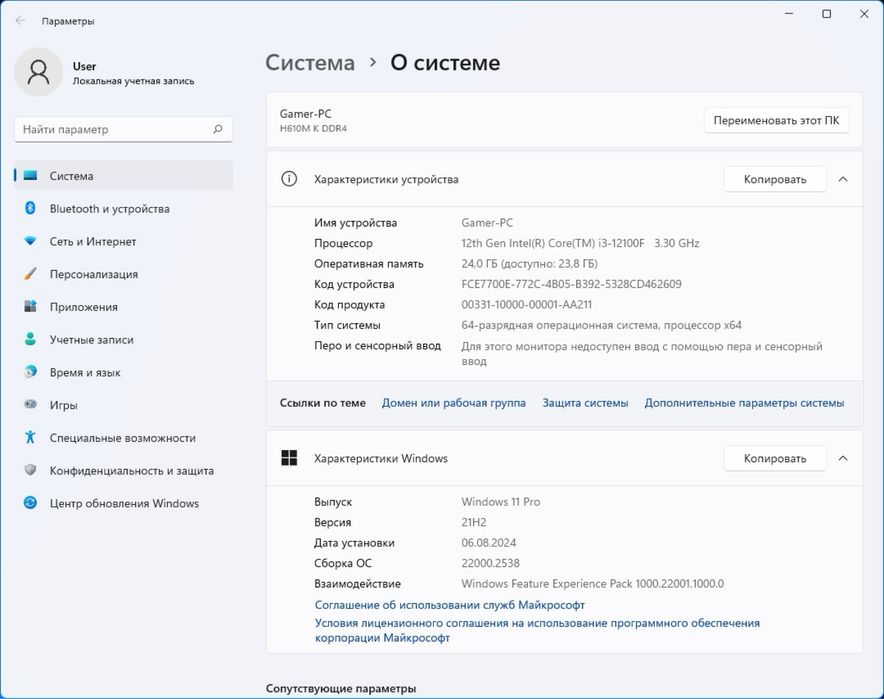Select Система label in the sidebar

[72, 176]
